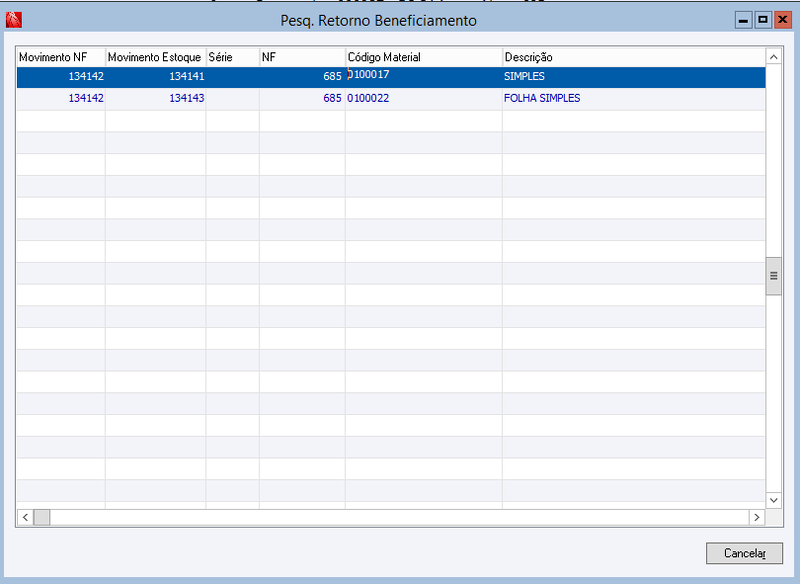Select cell with Movimento Estoque 134143
This screenshot has width=800, height=584.
coord(156,98)
